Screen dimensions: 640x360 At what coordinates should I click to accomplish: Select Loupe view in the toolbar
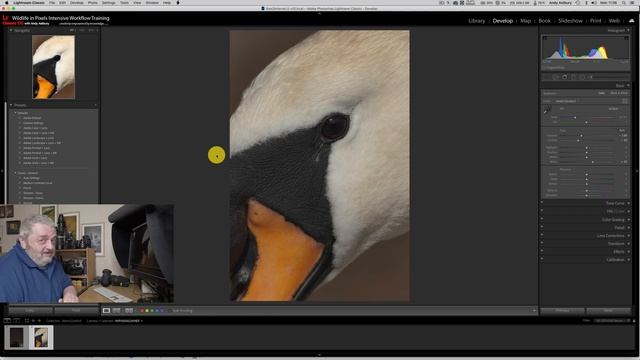106,311
